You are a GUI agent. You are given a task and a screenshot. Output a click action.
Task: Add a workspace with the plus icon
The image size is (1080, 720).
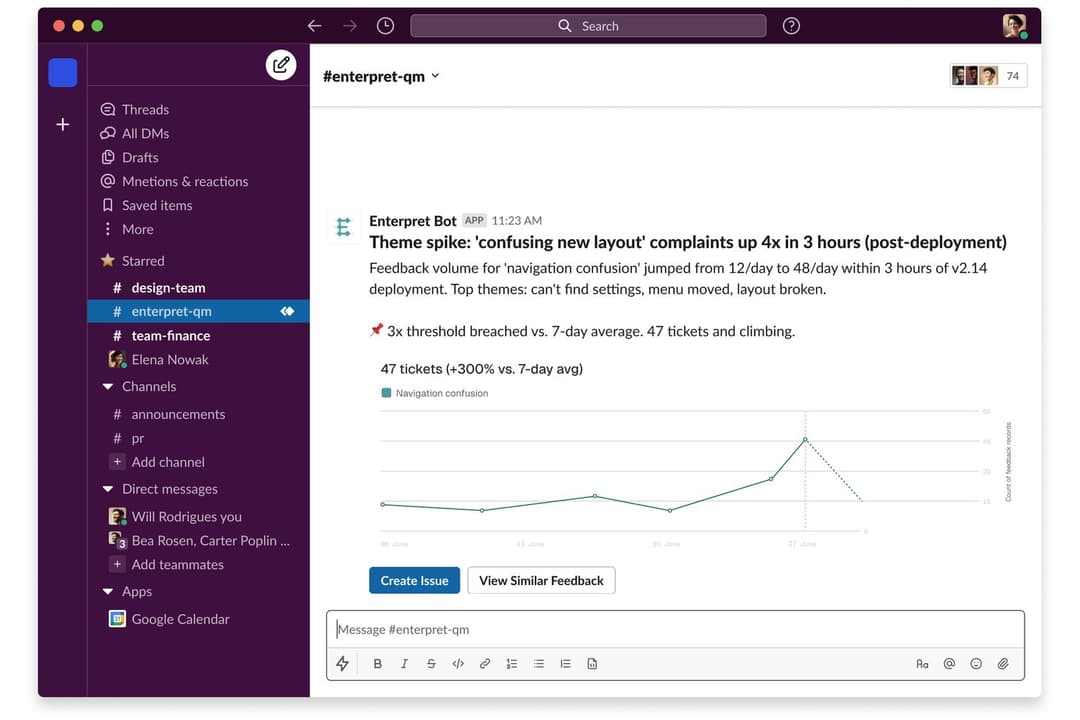63,125
